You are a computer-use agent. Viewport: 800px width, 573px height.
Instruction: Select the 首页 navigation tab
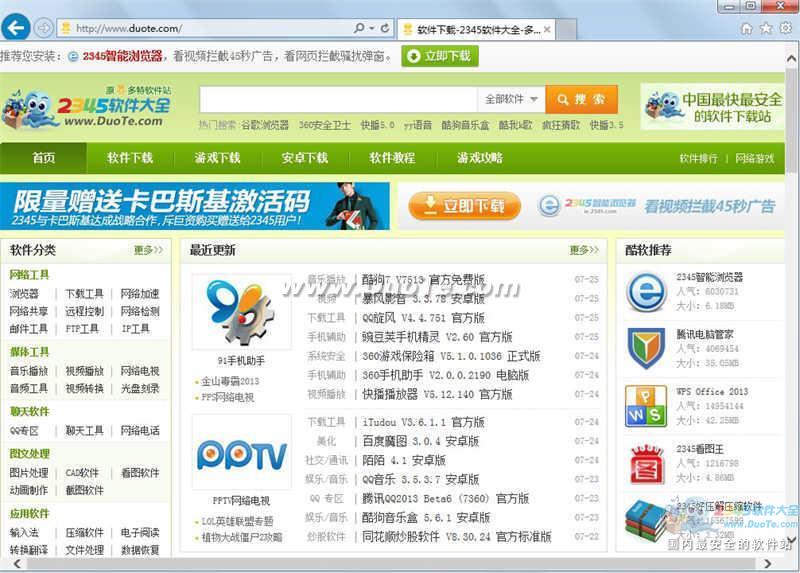point(43,158)
